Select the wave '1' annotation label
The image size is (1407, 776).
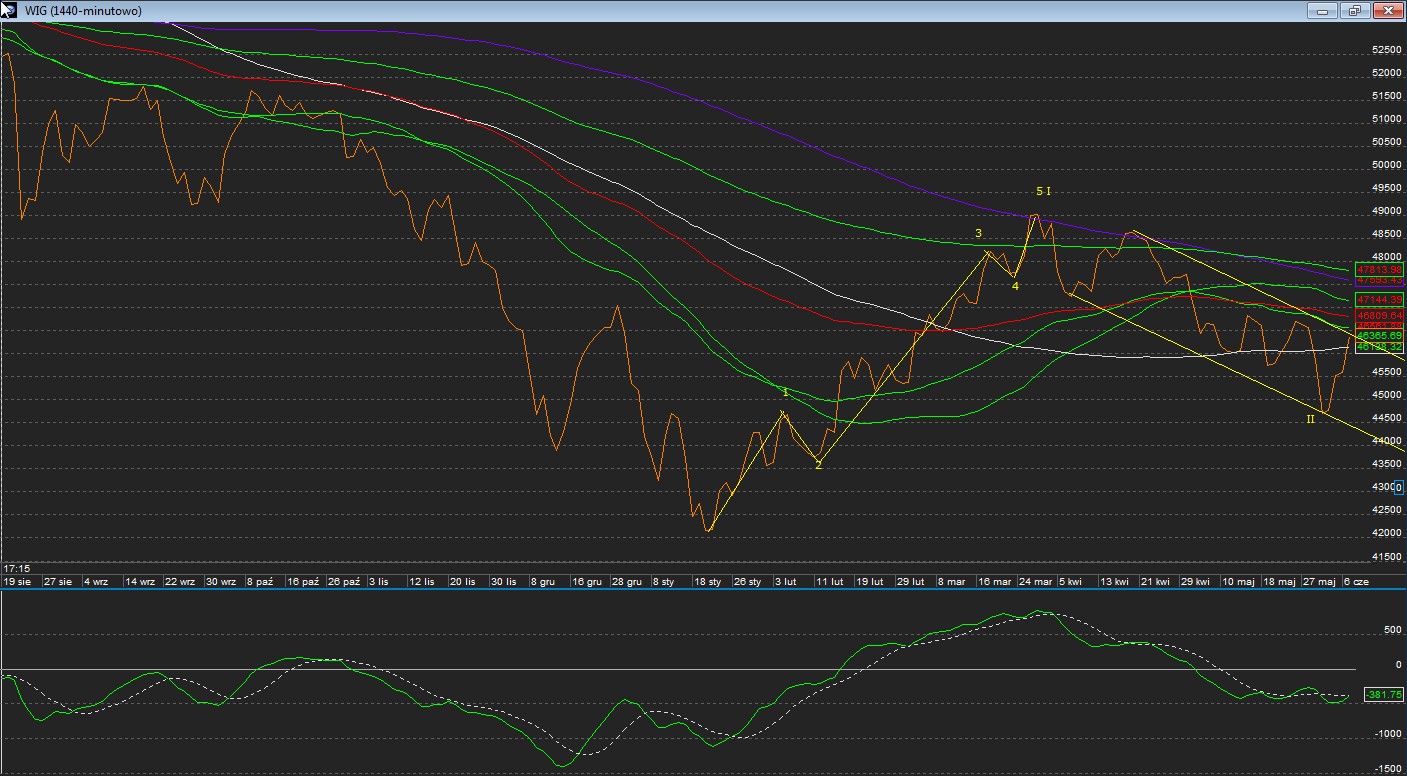[786, 393]
